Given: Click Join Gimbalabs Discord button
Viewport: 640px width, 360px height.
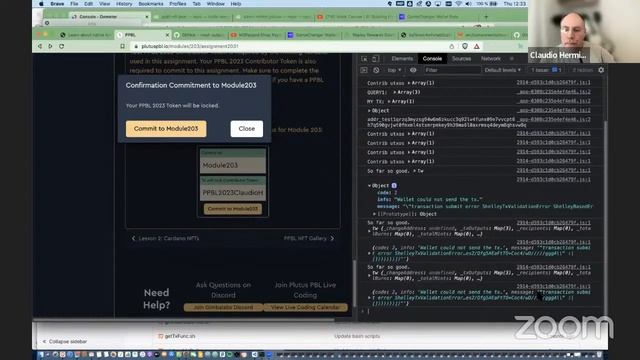Looking at the screenshot, I should click(x=223, y=307).
